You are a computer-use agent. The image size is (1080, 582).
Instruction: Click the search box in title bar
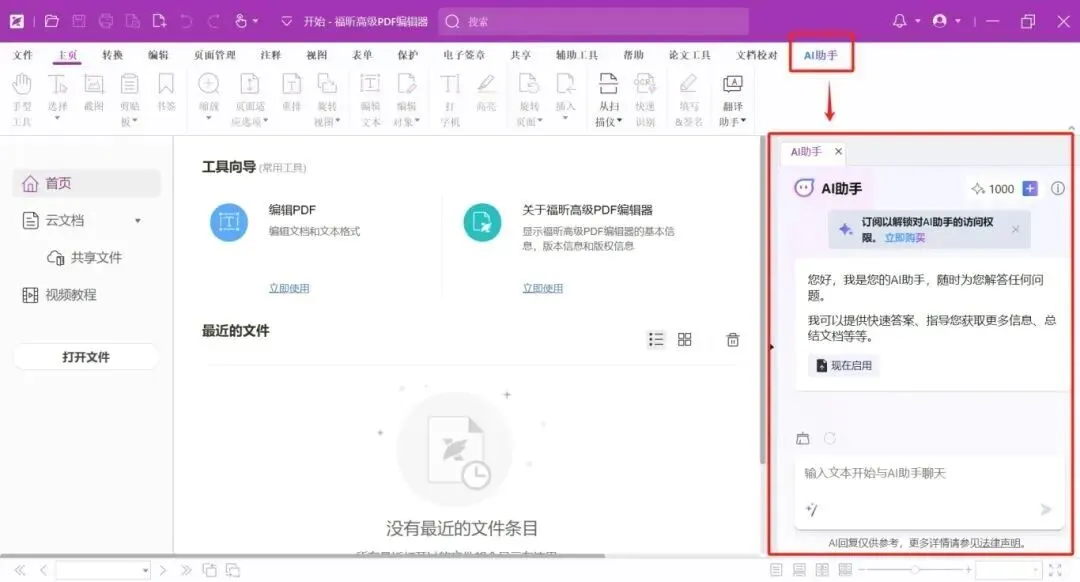click(594, 21)
